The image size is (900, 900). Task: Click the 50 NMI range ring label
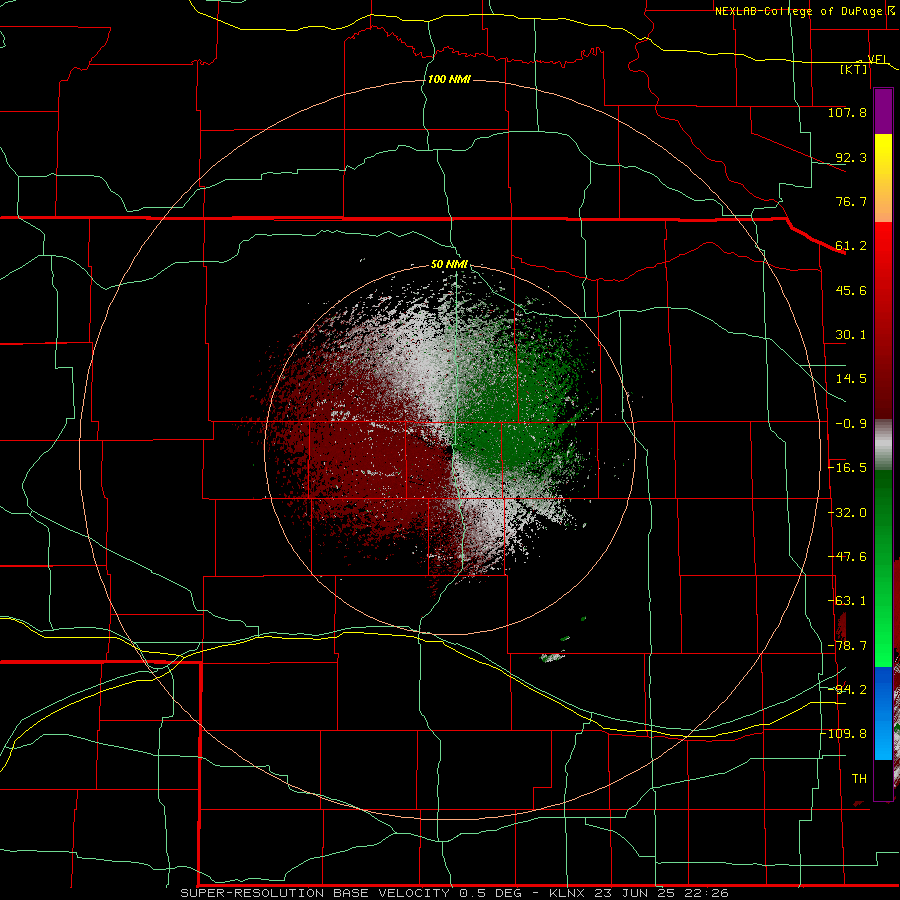click(449, 265)
